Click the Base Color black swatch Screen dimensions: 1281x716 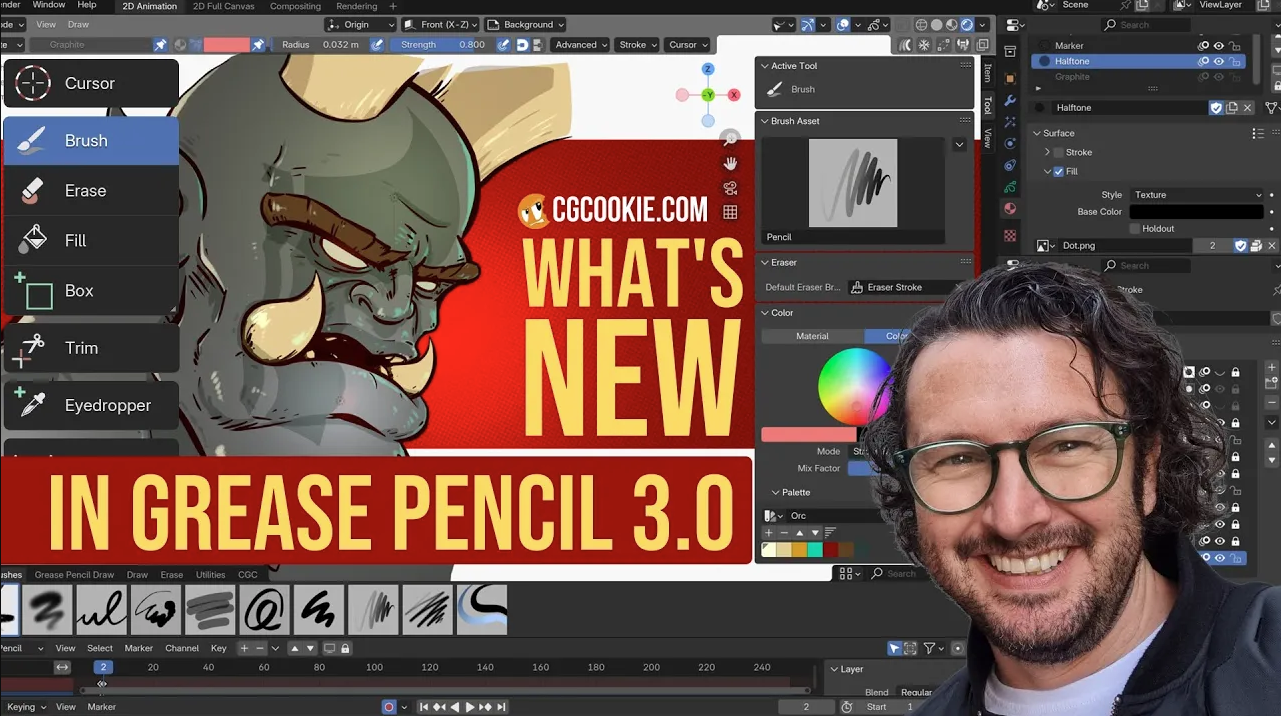(x=1197, y=212)
